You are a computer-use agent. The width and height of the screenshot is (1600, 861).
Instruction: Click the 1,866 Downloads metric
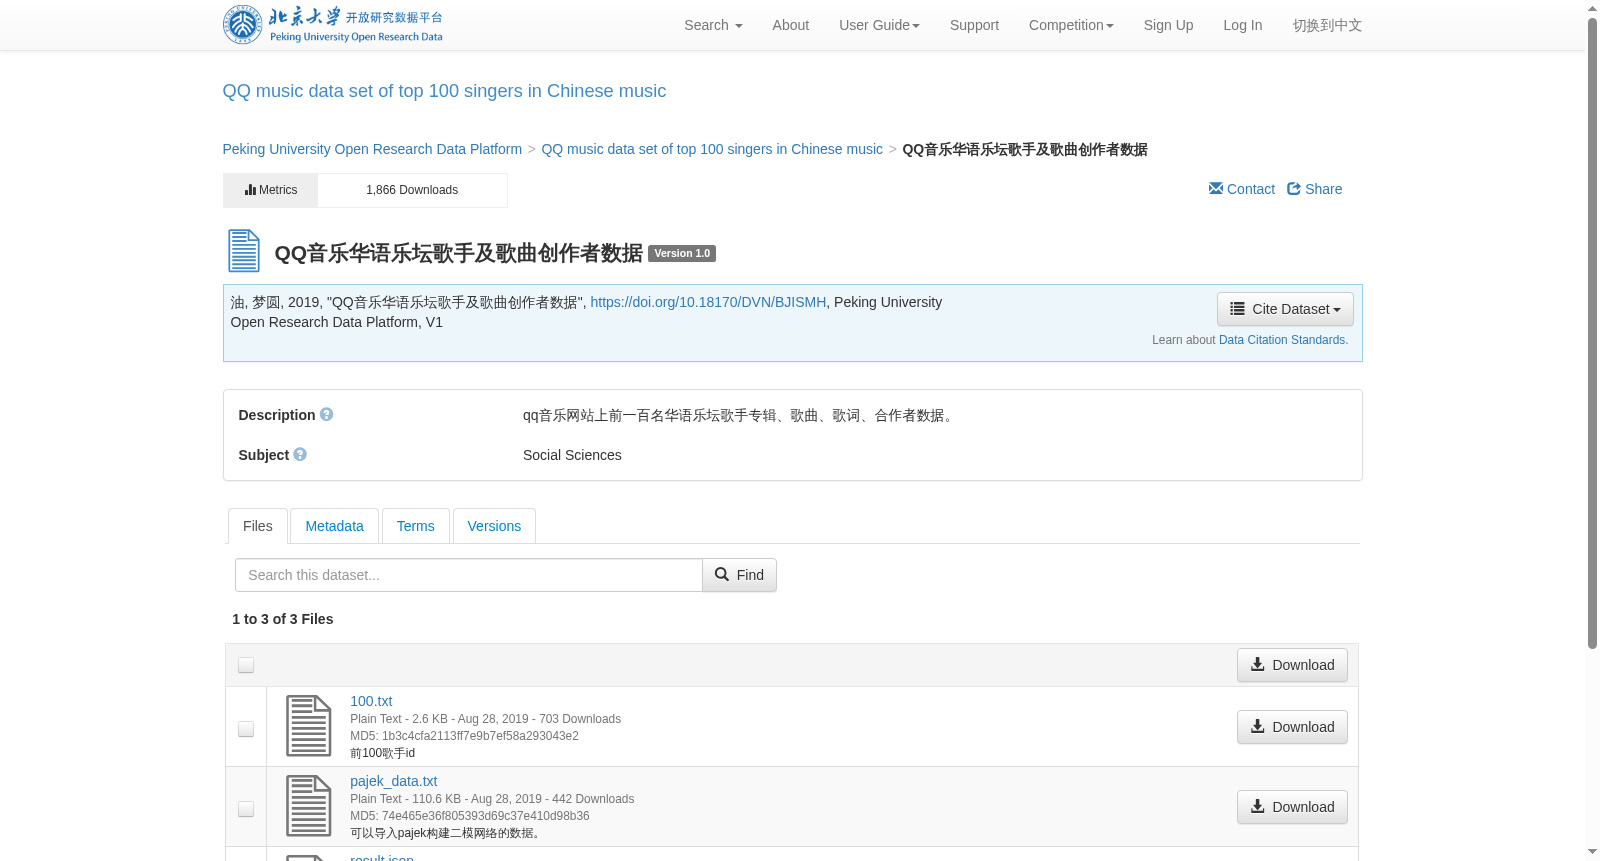pos(412,190)
